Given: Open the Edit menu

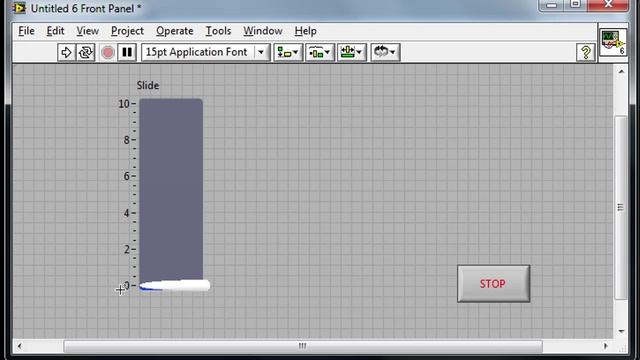Looking at the screenshot, I should [55, 31].
